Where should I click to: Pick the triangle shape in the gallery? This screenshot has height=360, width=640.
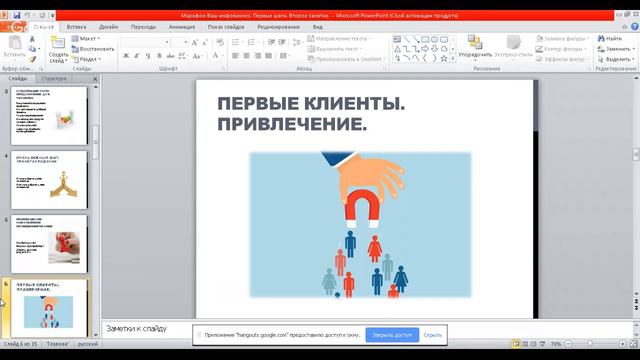coord(397,49)
